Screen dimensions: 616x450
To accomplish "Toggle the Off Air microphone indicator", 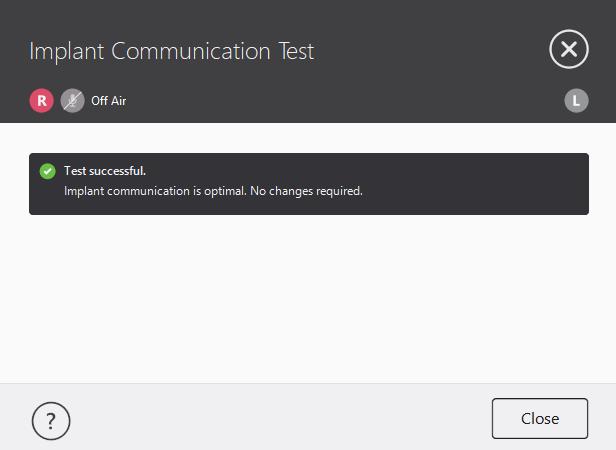I will [72, 100].
